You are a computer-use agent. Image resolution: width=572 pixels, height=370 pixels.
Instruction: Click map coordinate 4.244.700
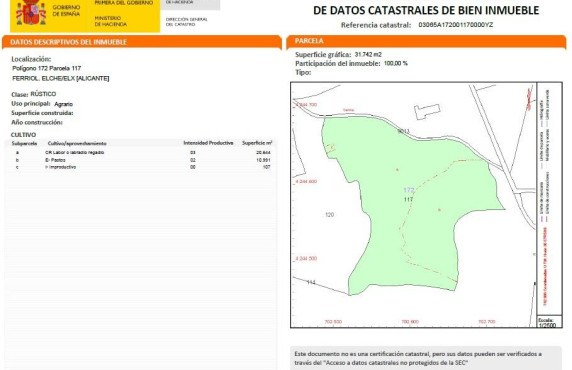[306, 105]
